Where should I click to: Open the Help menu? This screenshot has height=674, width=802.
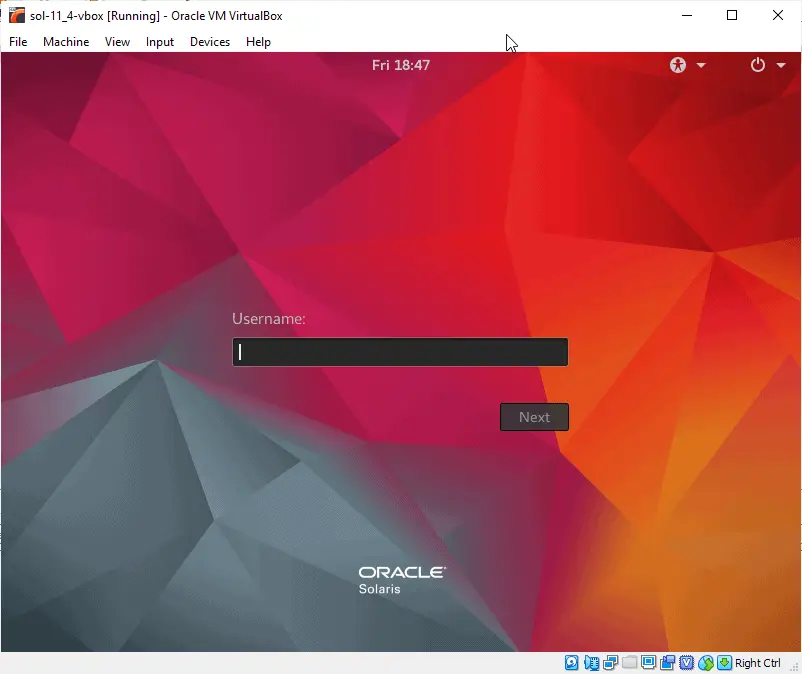coord(258,42)
